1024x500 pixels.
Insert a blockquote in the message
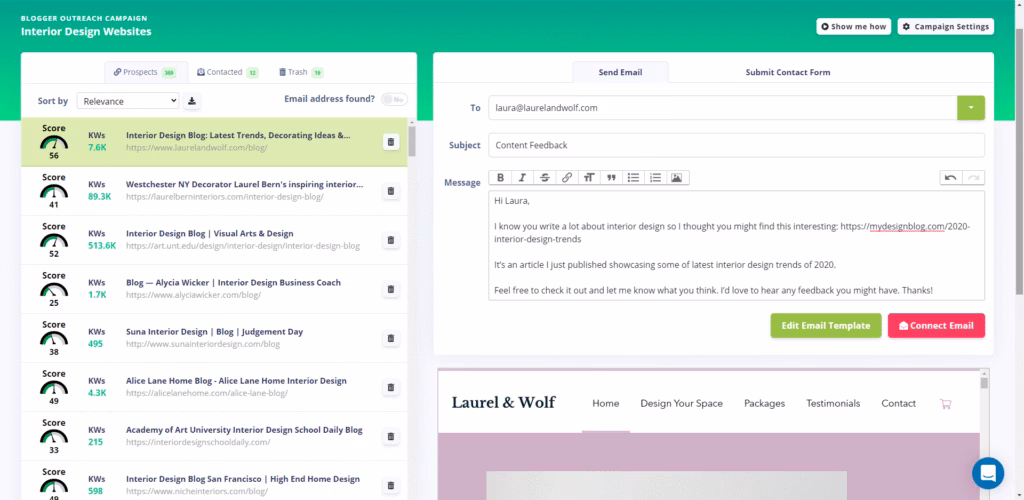pos(610,178)
